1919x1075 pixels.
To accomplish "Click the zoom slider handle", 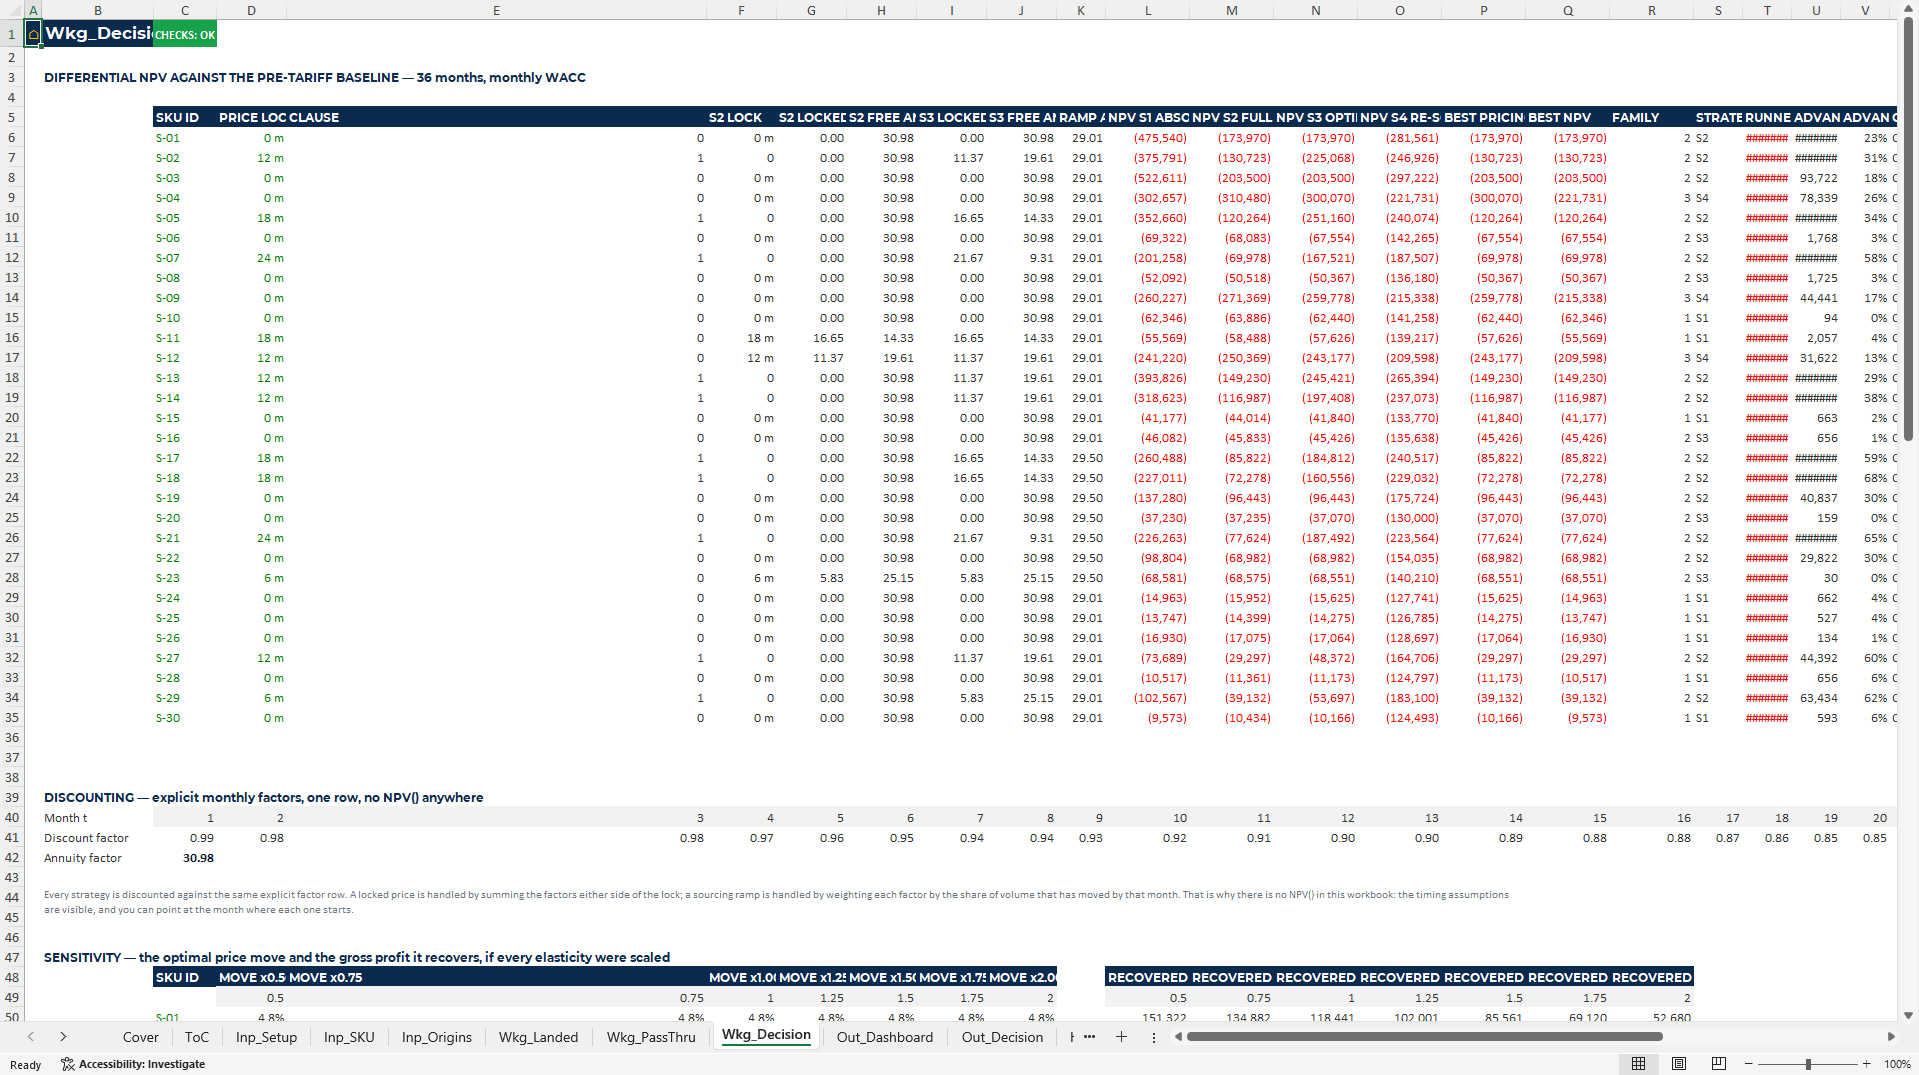I will point(1807,1064).
